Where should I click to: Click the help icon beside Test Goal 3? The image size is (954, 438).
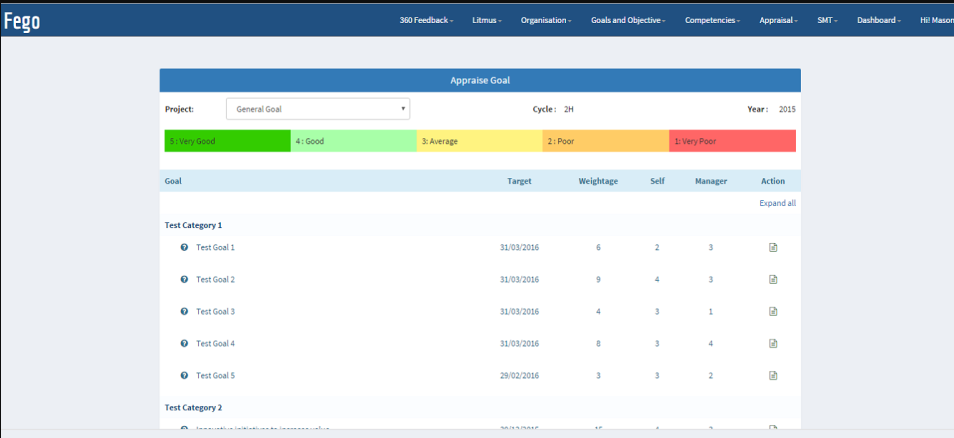pyautogui.click(x=184, y=311)
